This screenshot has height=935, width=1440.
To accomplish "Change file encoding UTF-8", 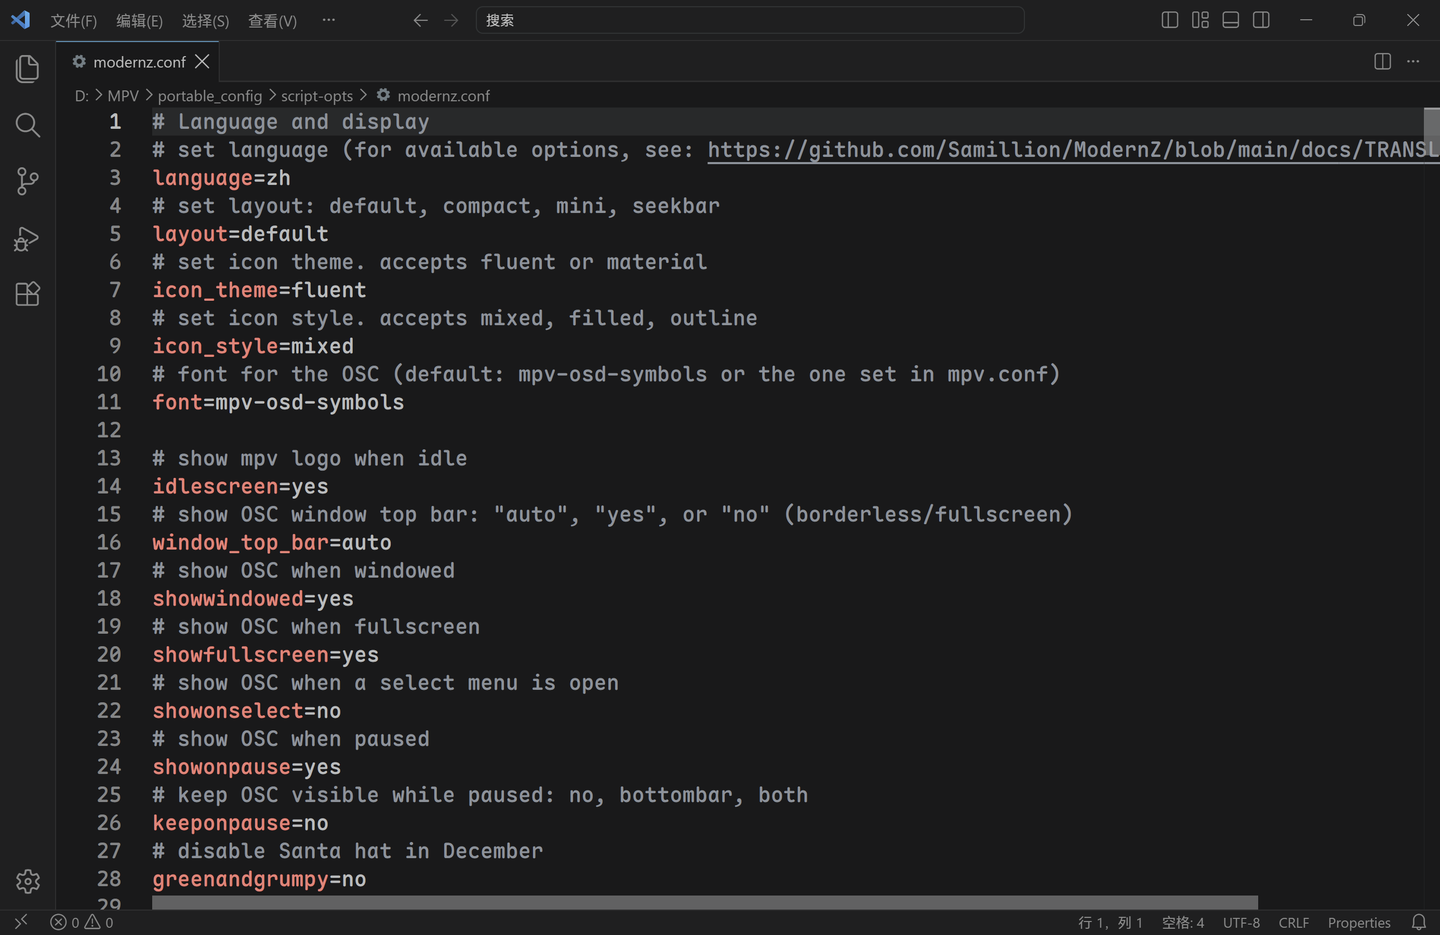I will 1241,922.
